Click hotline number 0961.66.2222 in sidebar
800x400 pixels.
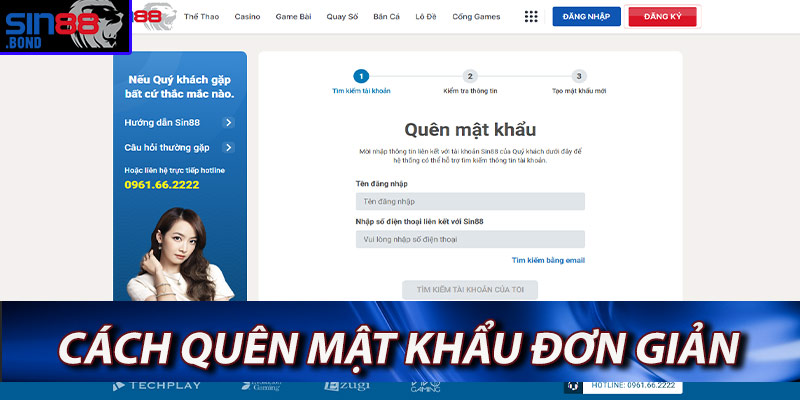pos(162,185)
